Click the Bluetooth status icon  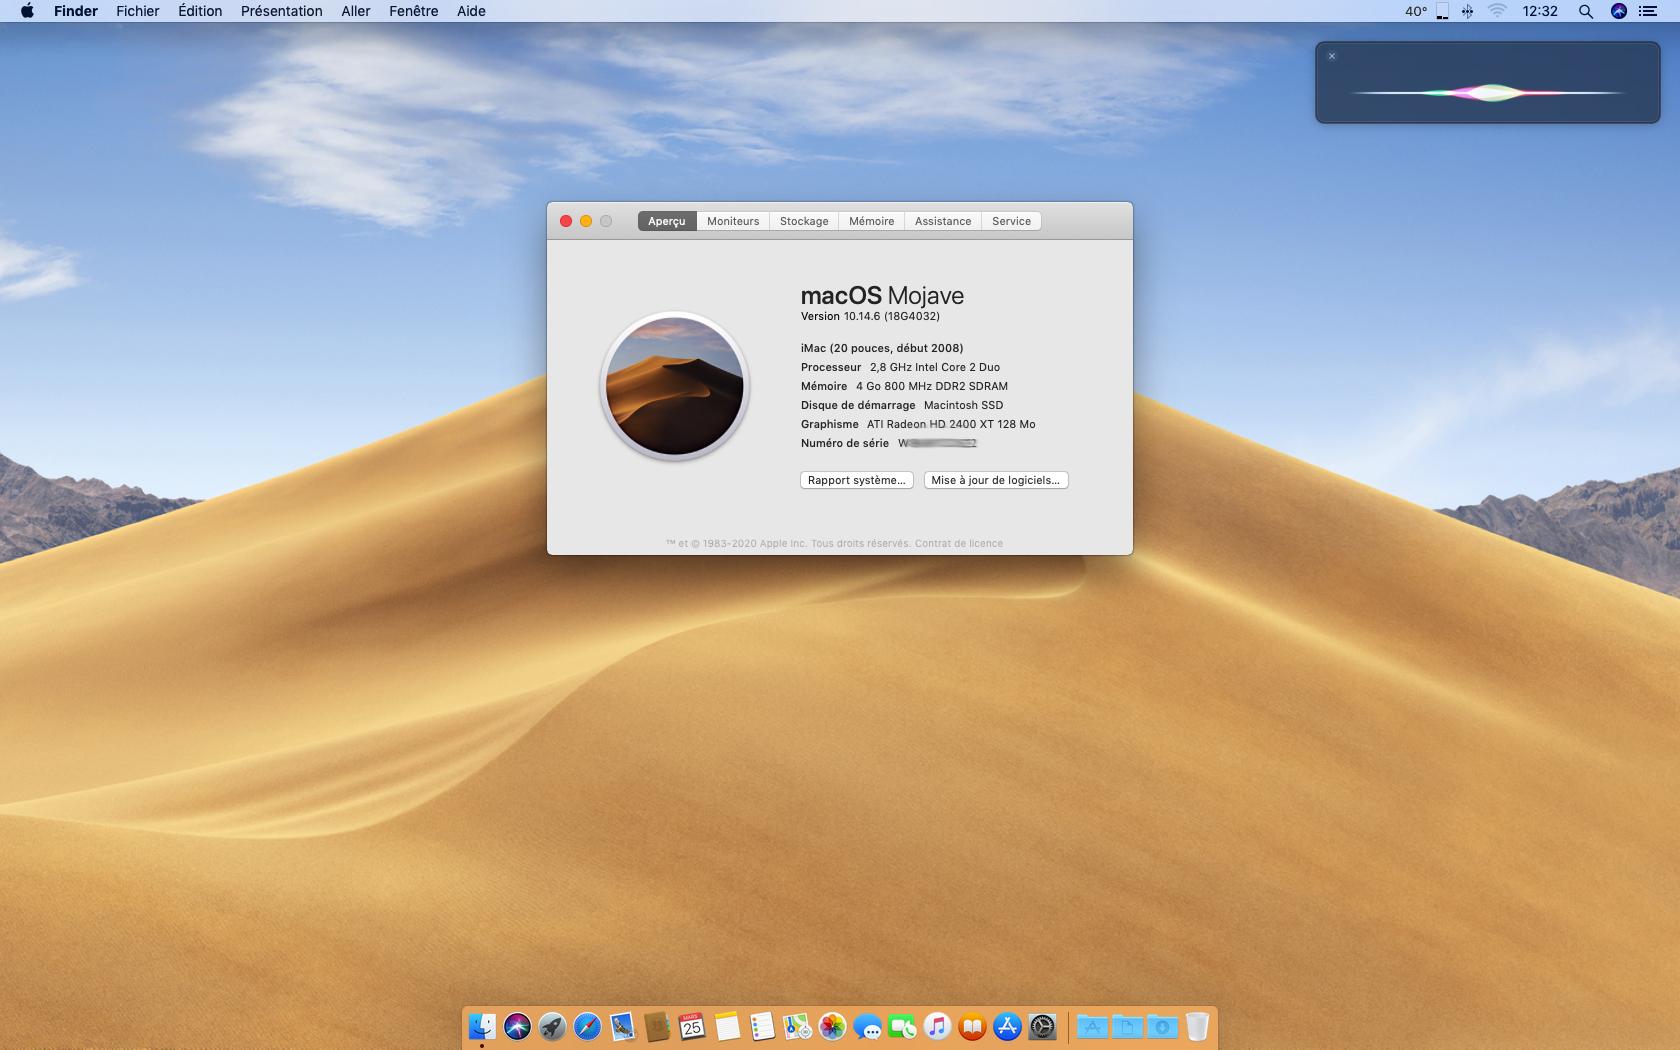click(x=1467, y=11)
